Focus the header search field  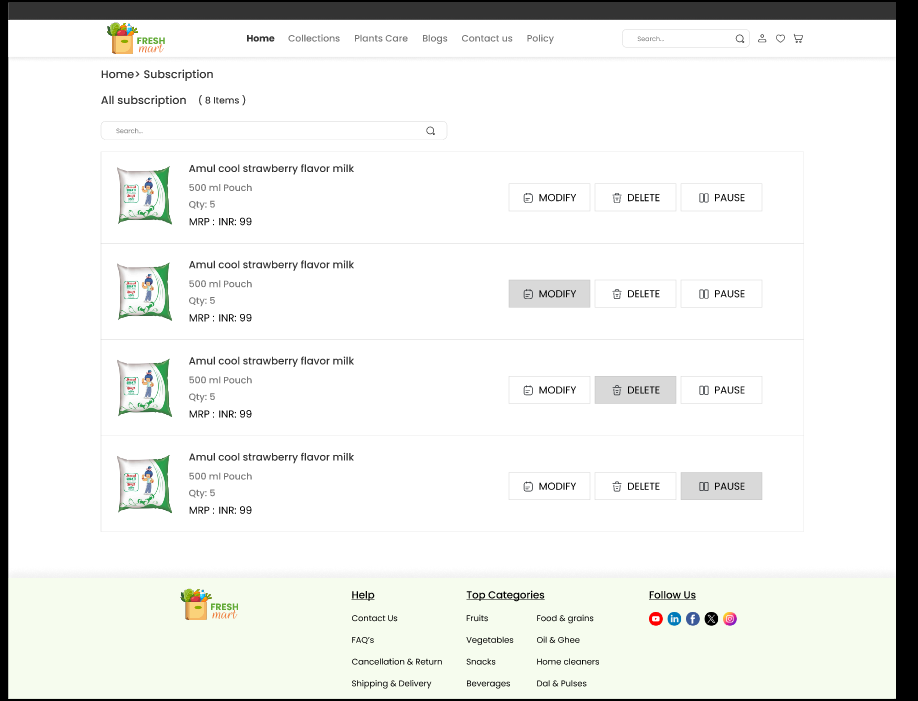tap(686, 39)
